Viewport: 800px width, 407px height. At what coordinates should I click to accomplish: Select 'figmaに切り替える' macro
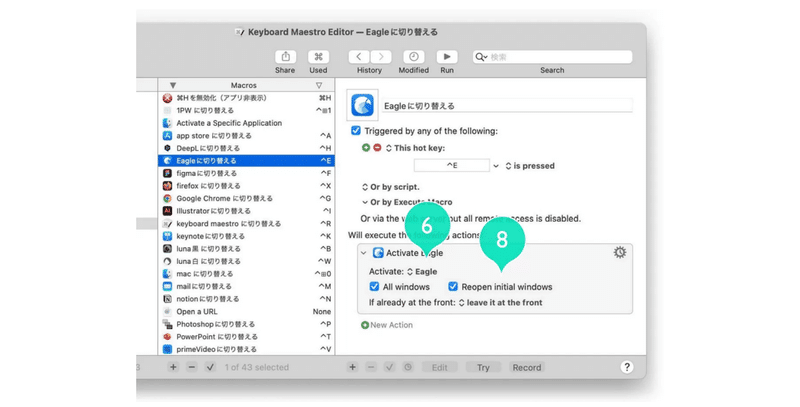pos(246,173)
